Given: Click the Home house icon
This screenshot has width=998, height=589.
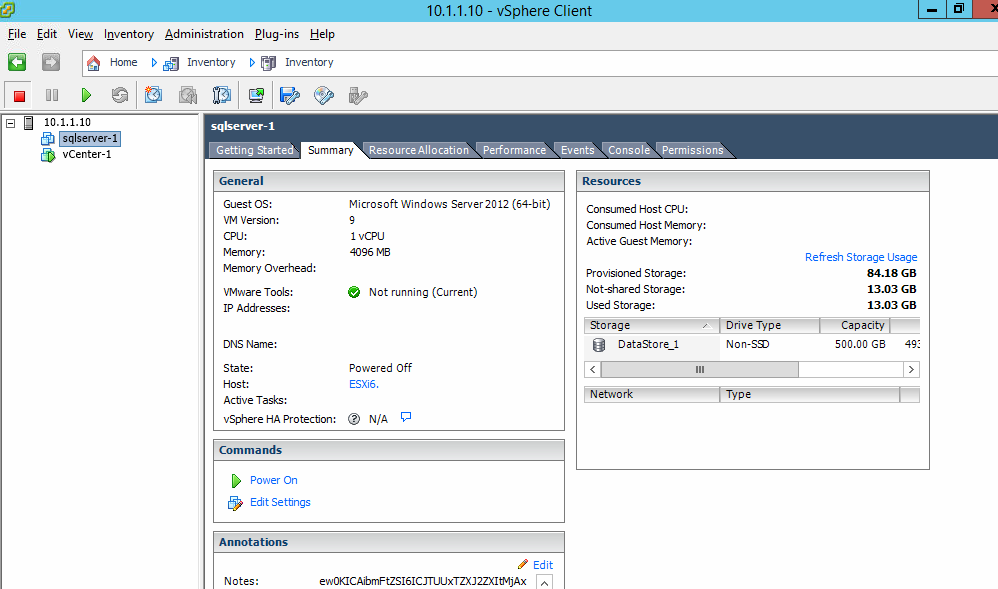Looking at the screenshot, I should click(94, 62).
